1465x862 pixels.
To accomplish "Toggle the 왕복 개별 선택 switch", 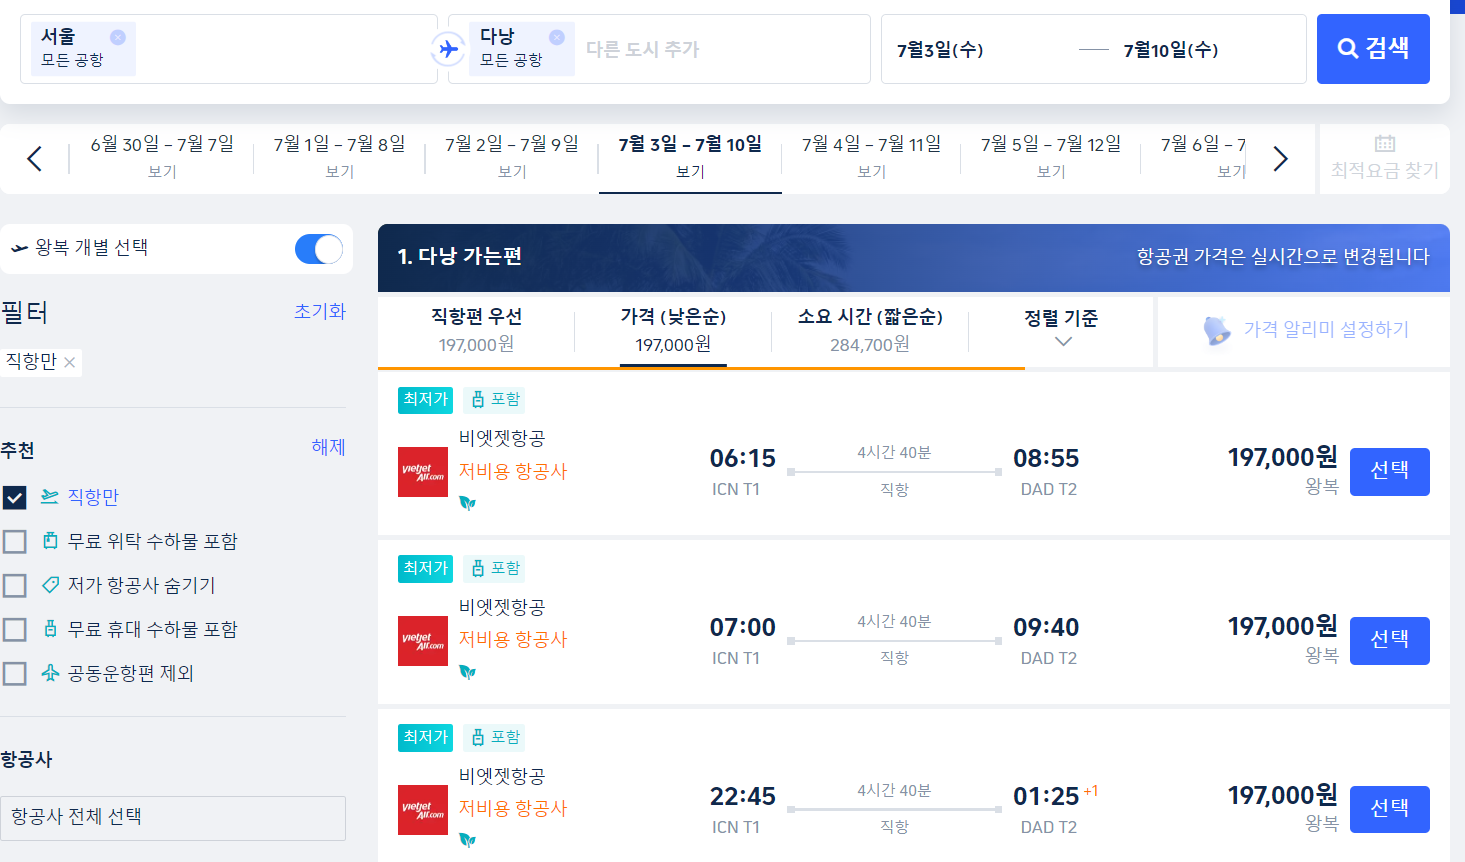I will [x=319, y=249].
